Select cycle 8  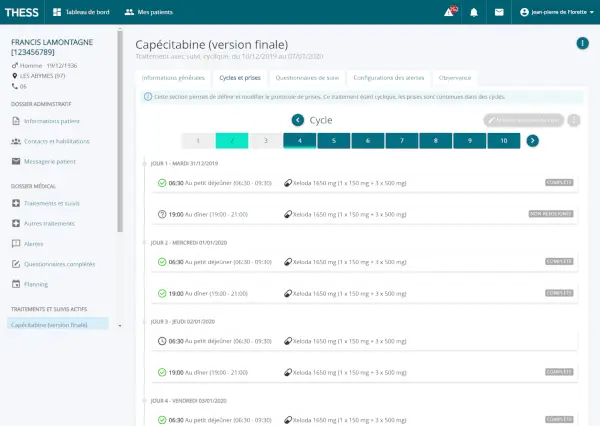pos(435,141)
